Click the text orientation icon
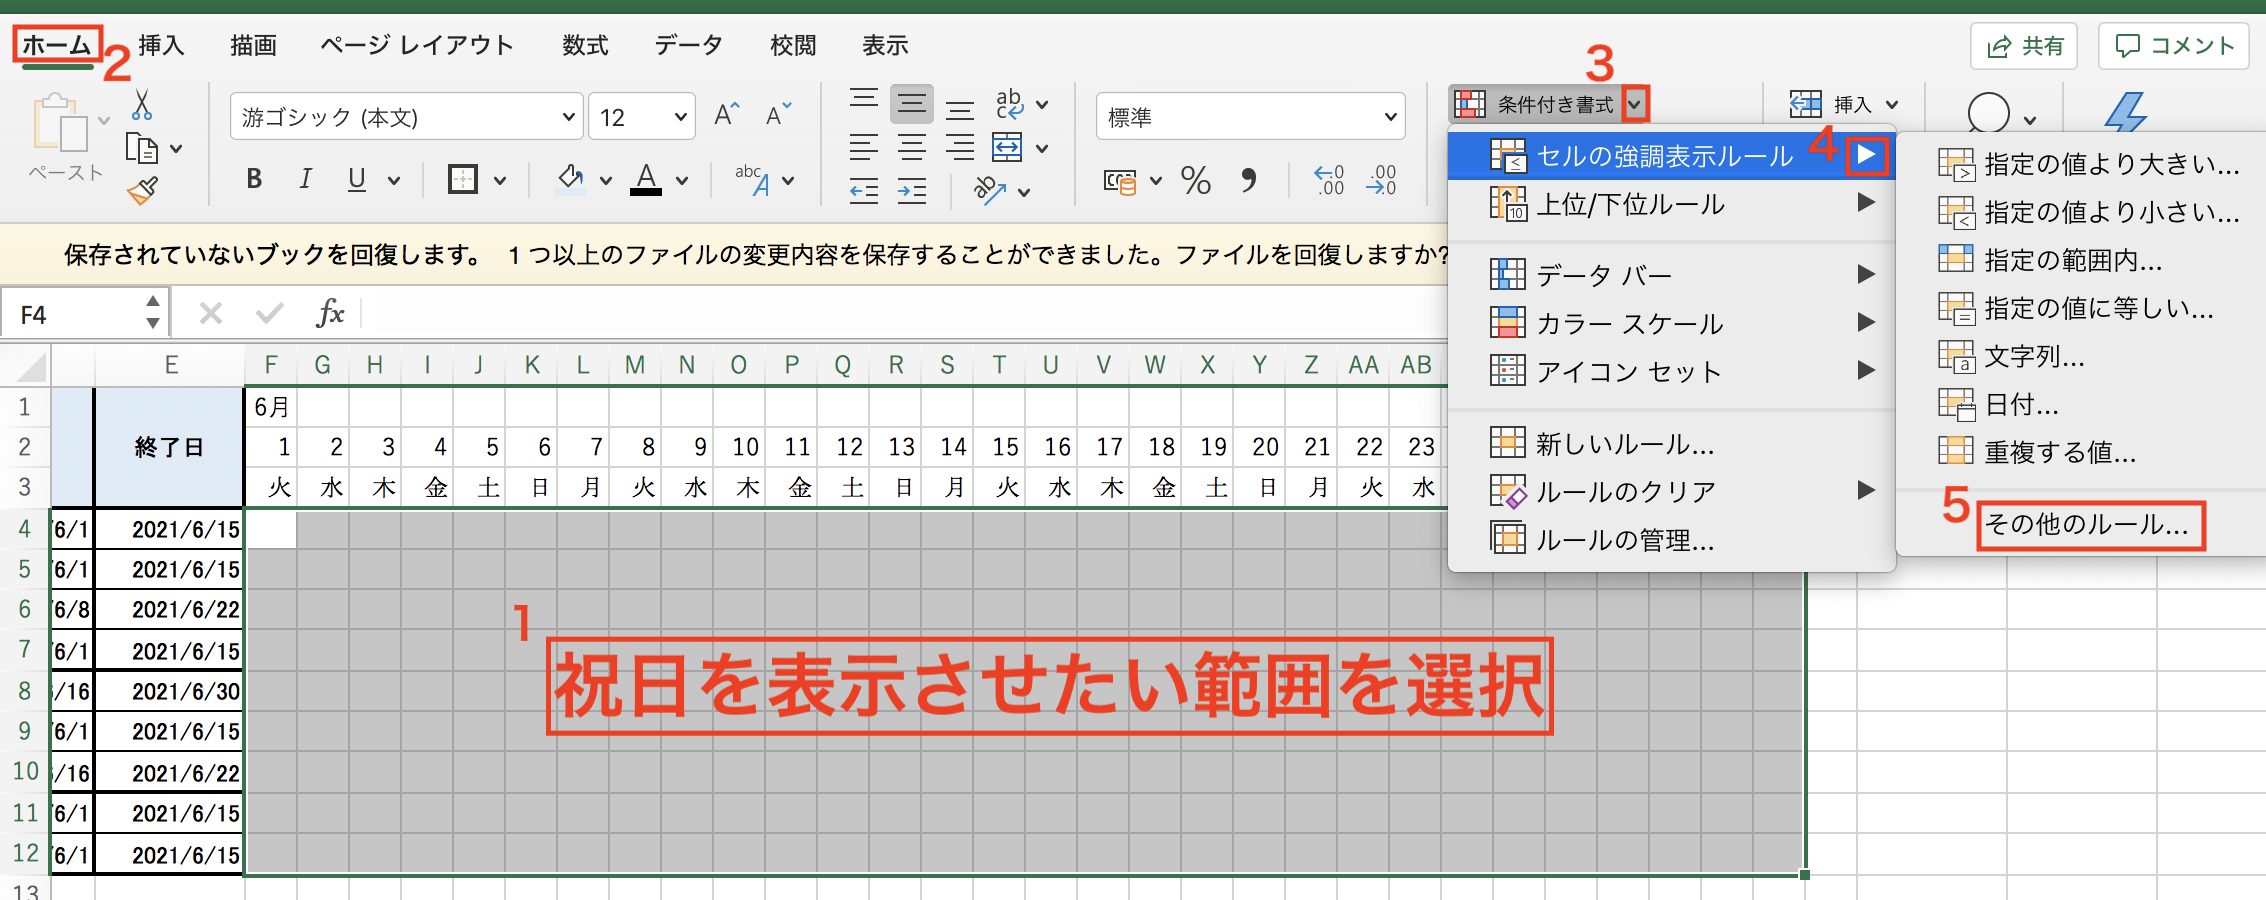Screen dimensions: 2266x900 [x=991, y=190]
